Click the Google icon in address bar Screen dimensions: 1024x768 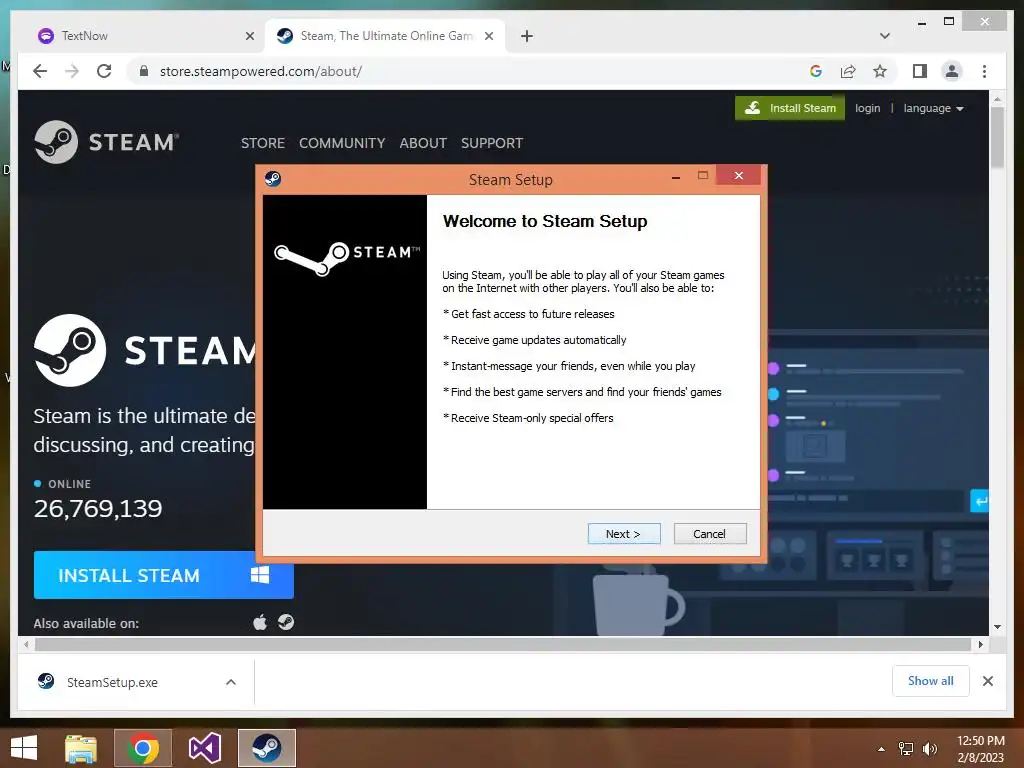point(816,71)
